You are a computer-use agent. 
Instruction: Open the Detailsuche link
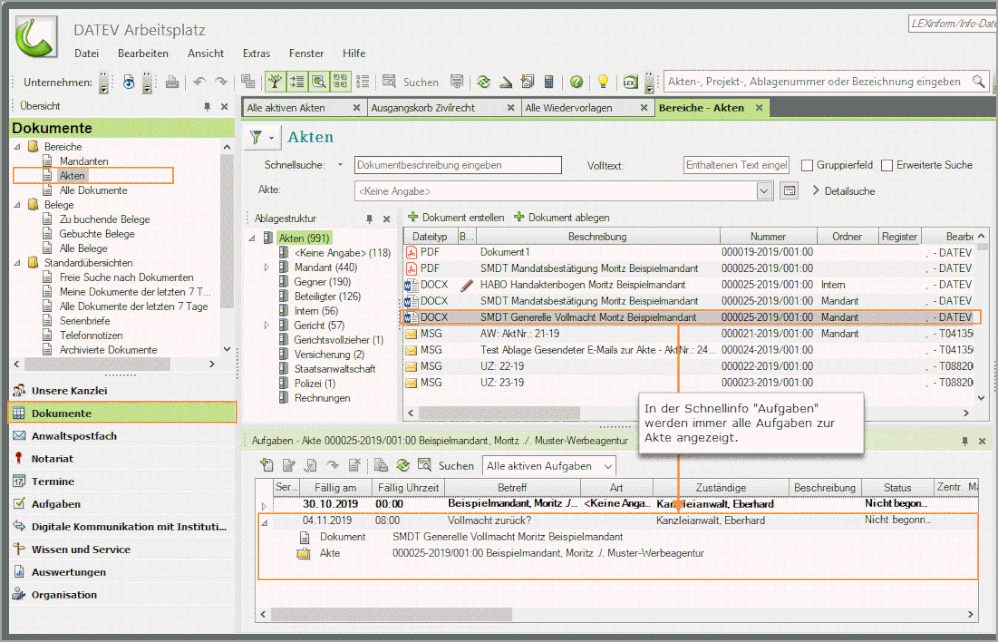coord(844,191)
